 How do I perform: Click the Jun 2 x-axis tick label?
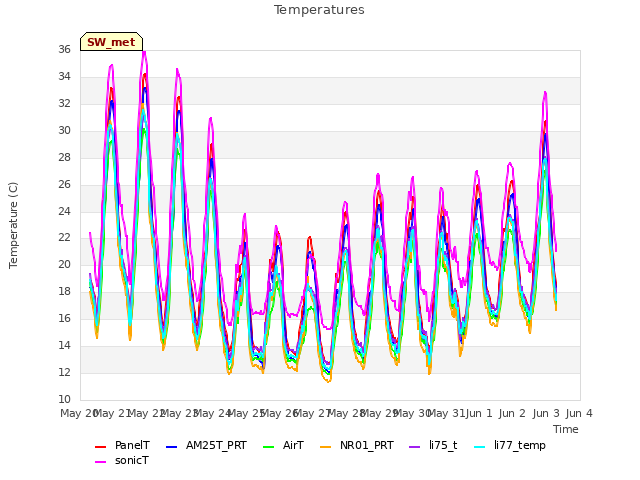512,413
